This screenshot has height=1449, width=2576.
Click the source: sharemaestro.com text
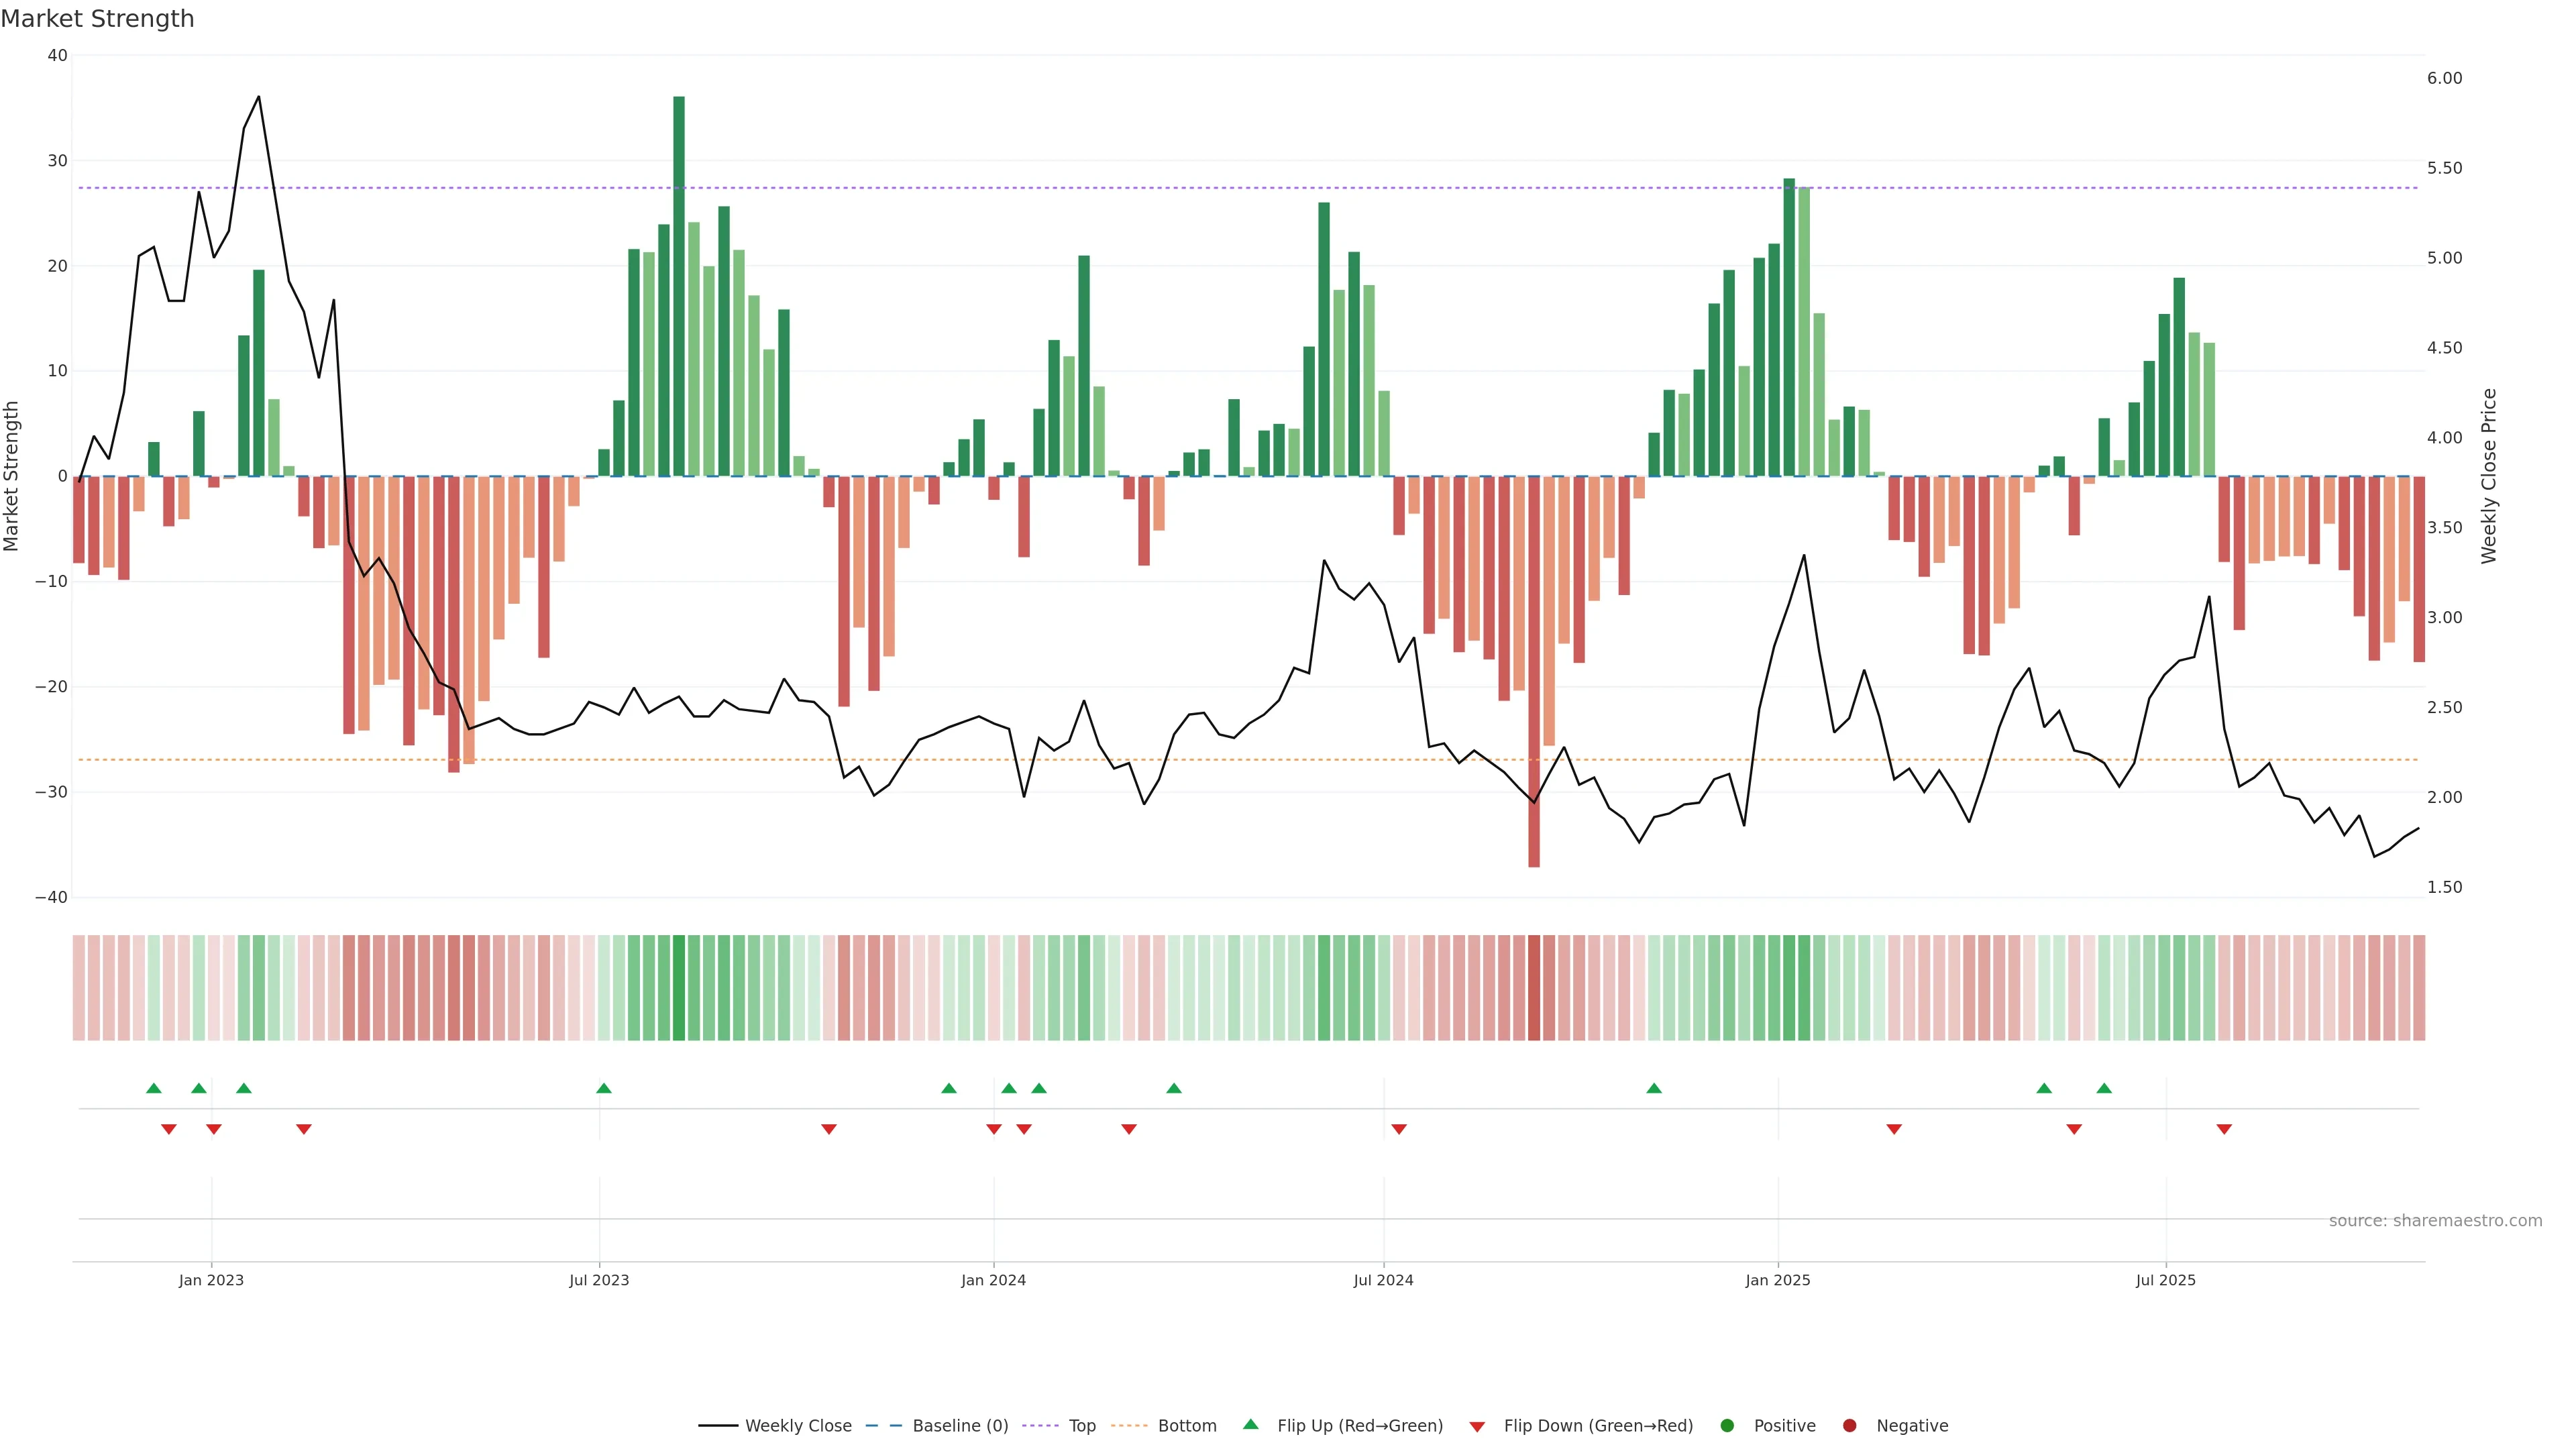(2435, 1220)
